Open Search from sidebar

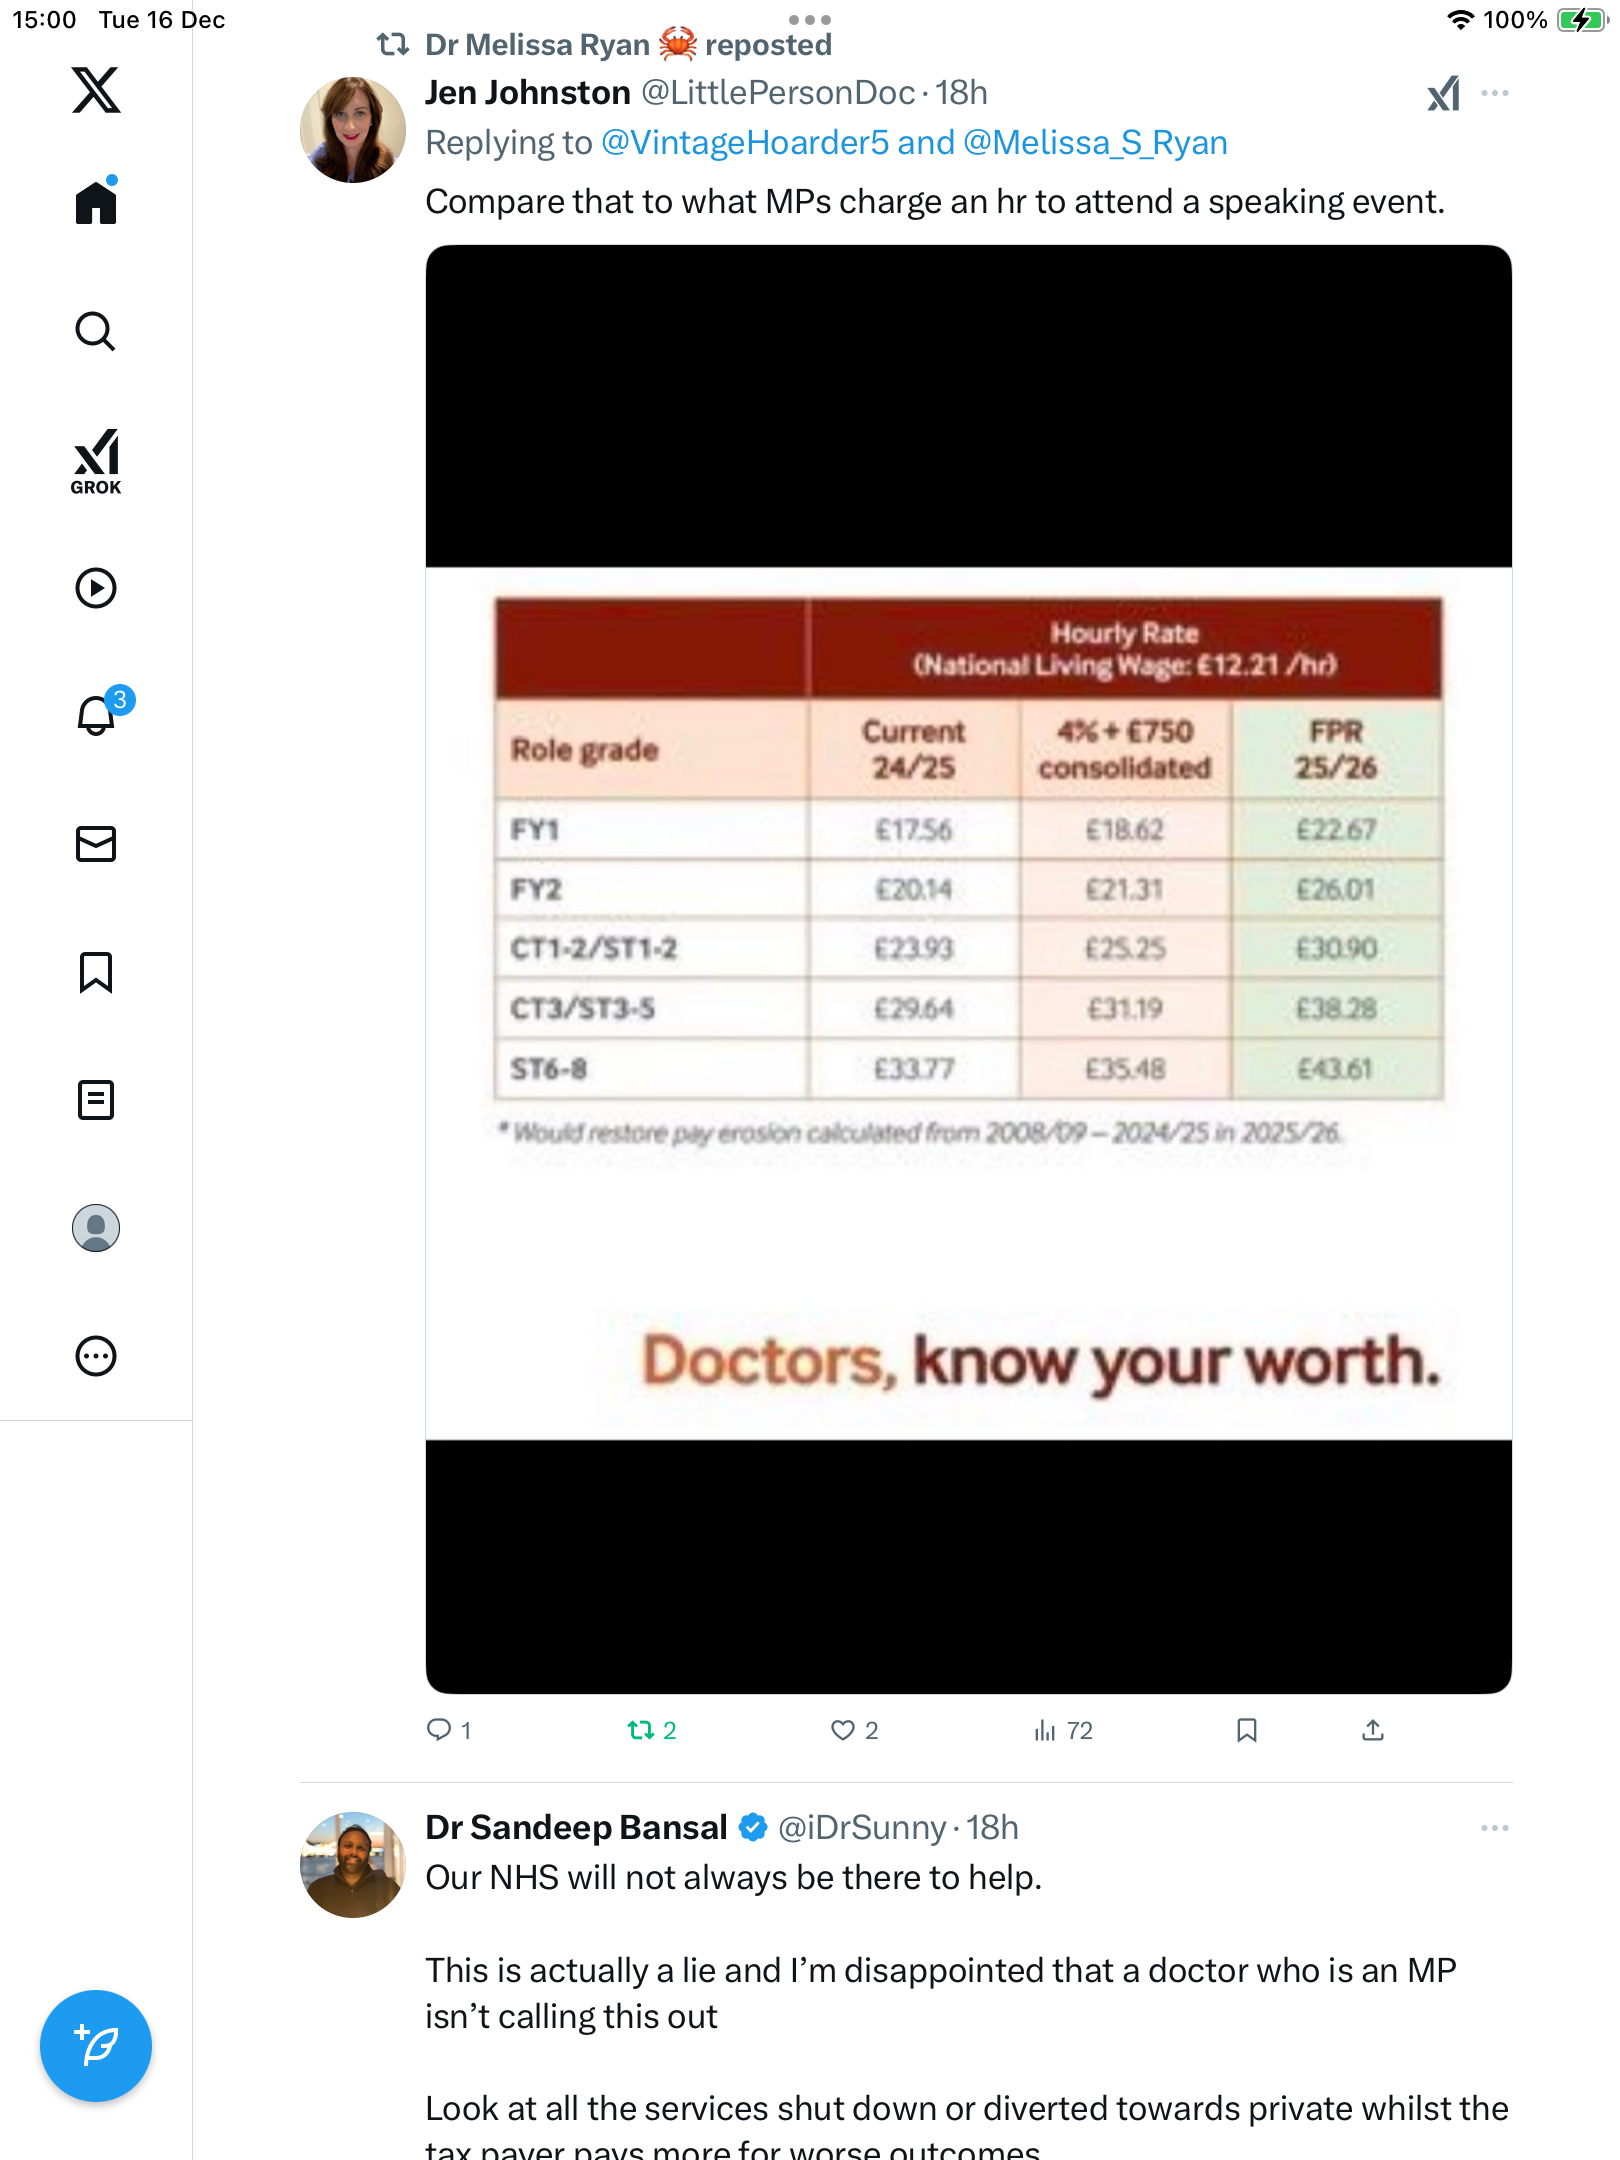click(x=96, y=332)
